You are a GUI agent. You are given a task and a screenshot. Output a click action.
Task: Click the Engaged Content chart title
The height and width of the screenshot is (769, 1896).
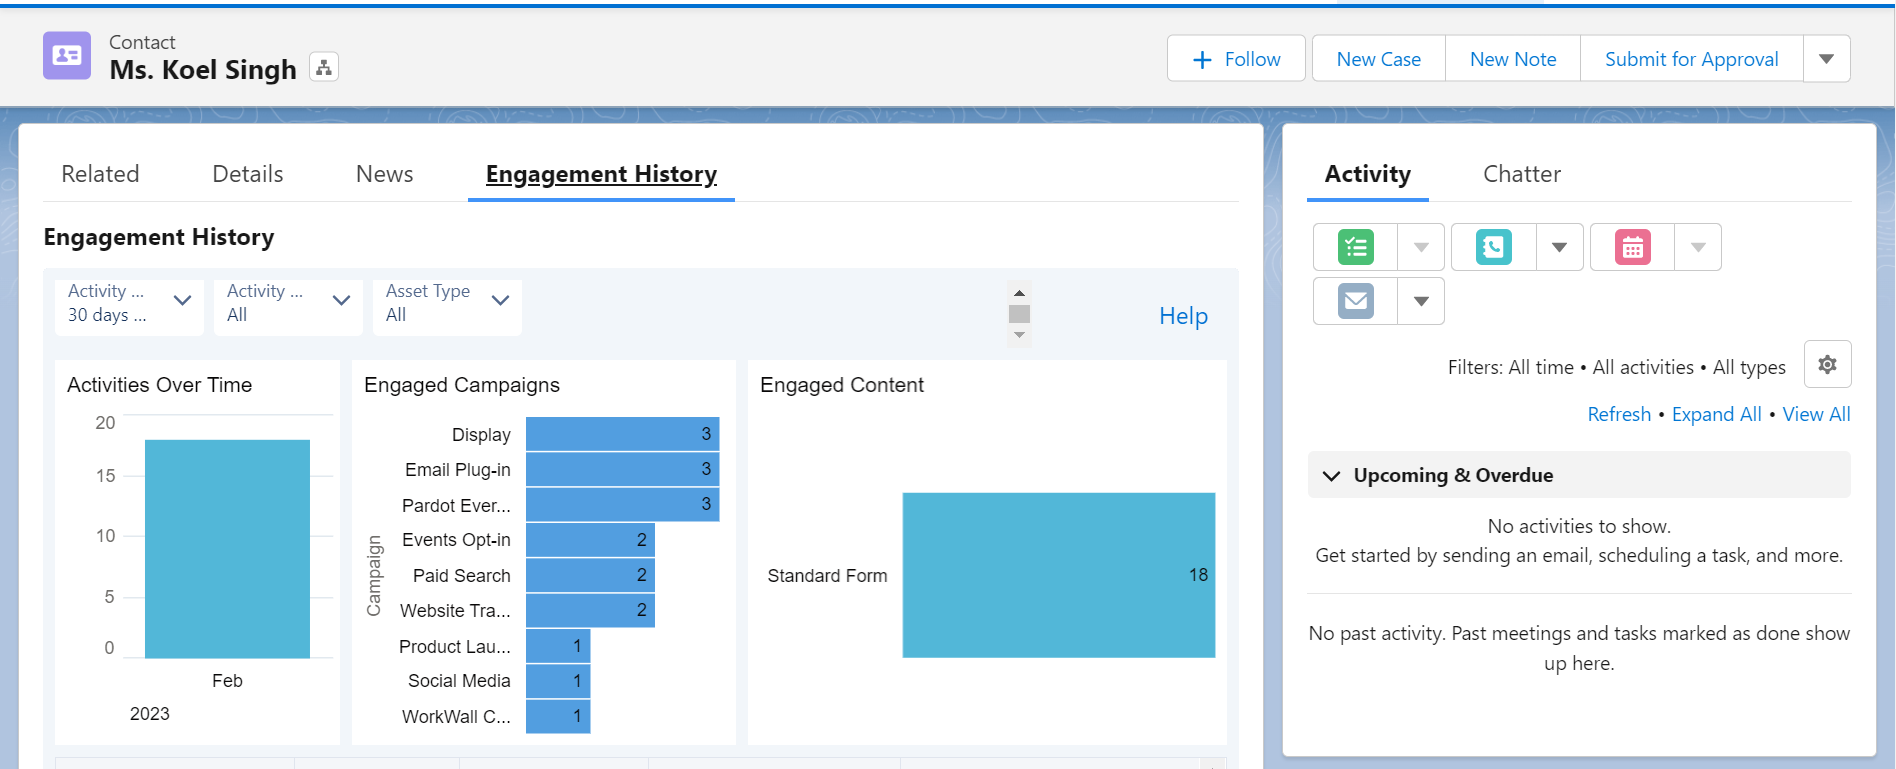click(x=842, y=385)
